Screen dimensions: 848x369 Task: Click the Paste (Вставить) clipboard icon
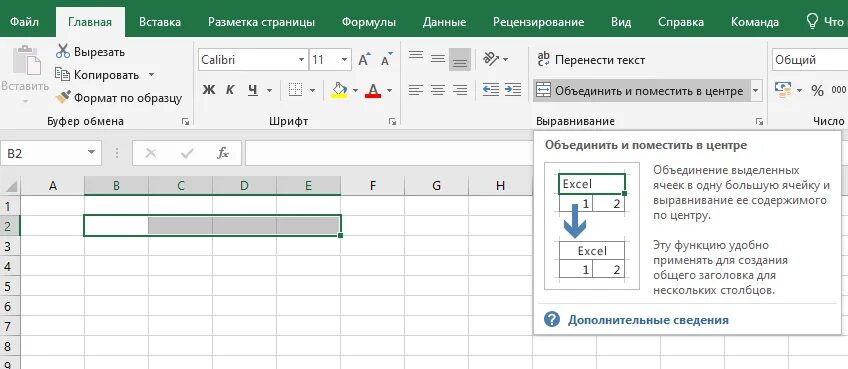point(26,60)
